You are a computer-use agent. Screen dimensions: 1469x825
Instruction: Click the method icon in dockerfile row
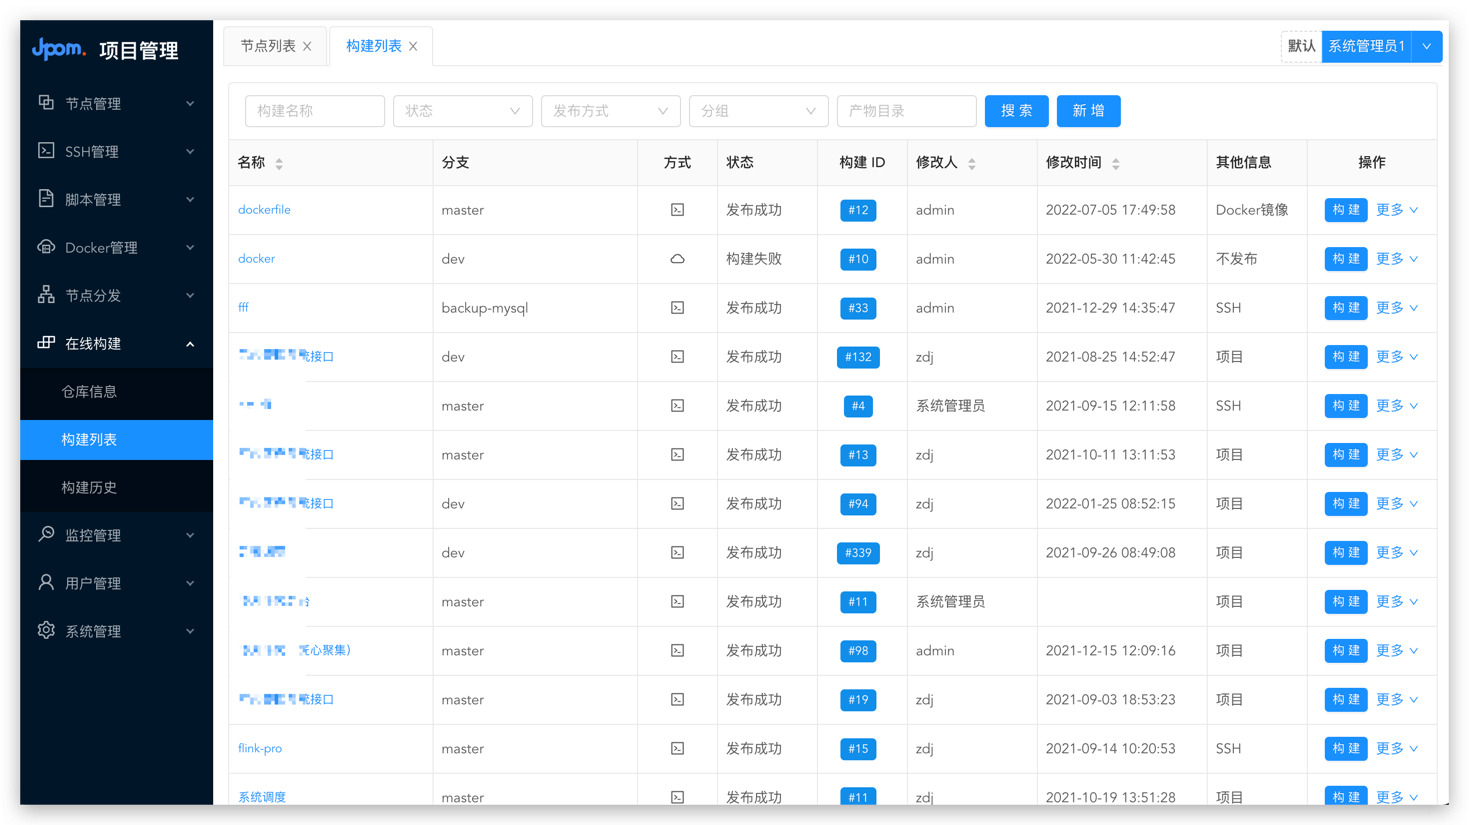pos(677,210)
